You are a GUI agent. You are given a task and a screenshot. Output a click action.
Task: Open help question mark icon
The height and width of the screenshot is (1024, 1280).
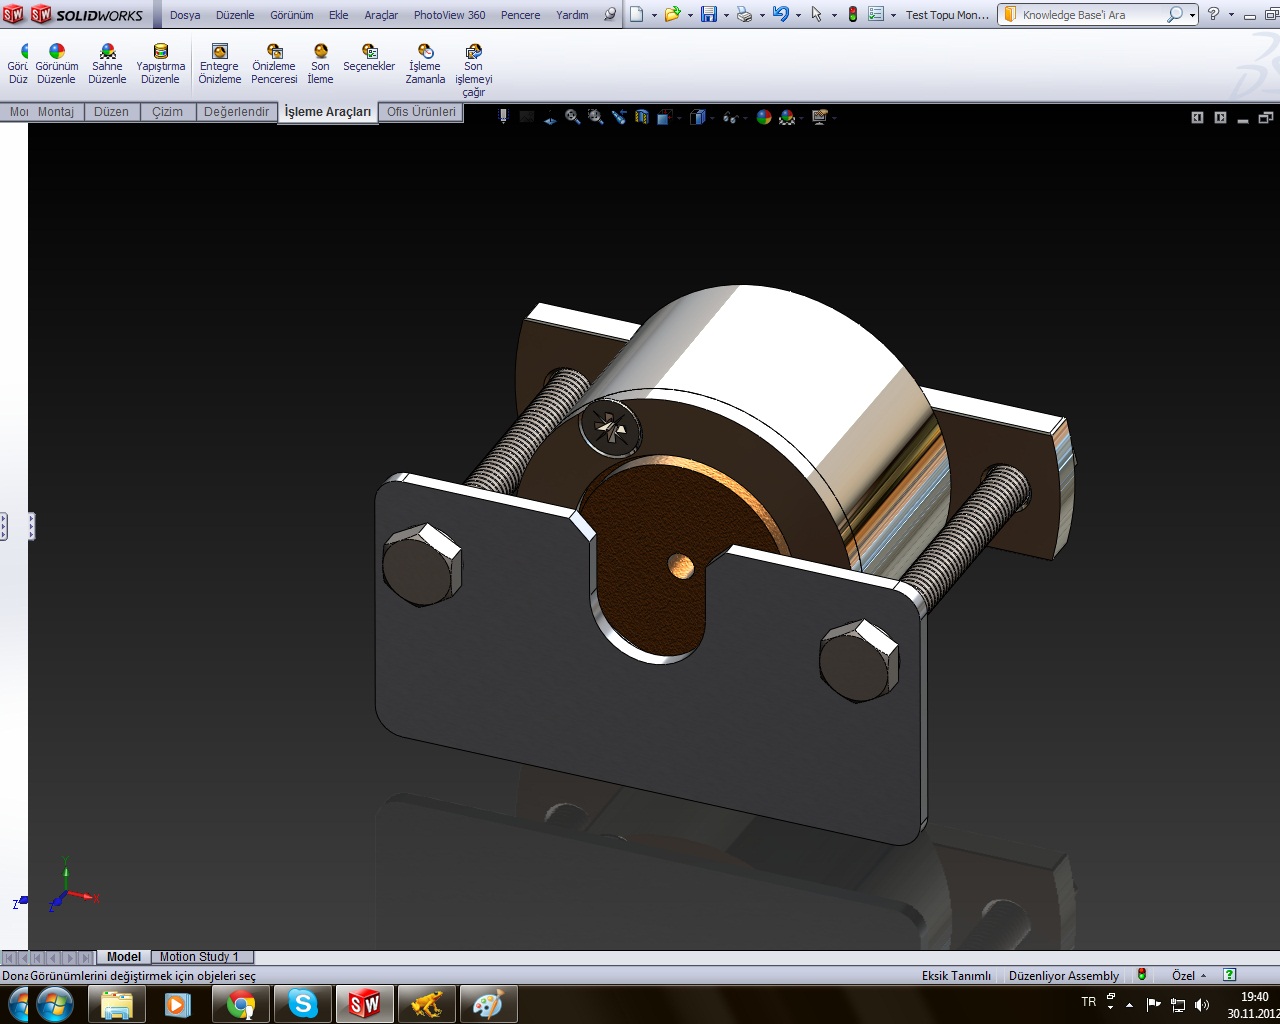(x=1213, y=14)
